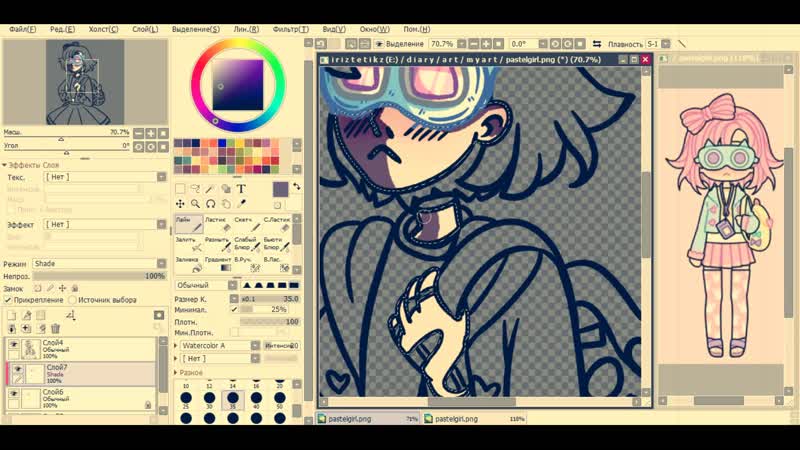Select the rectangular selection tool
800x450 pixels.
180,189
